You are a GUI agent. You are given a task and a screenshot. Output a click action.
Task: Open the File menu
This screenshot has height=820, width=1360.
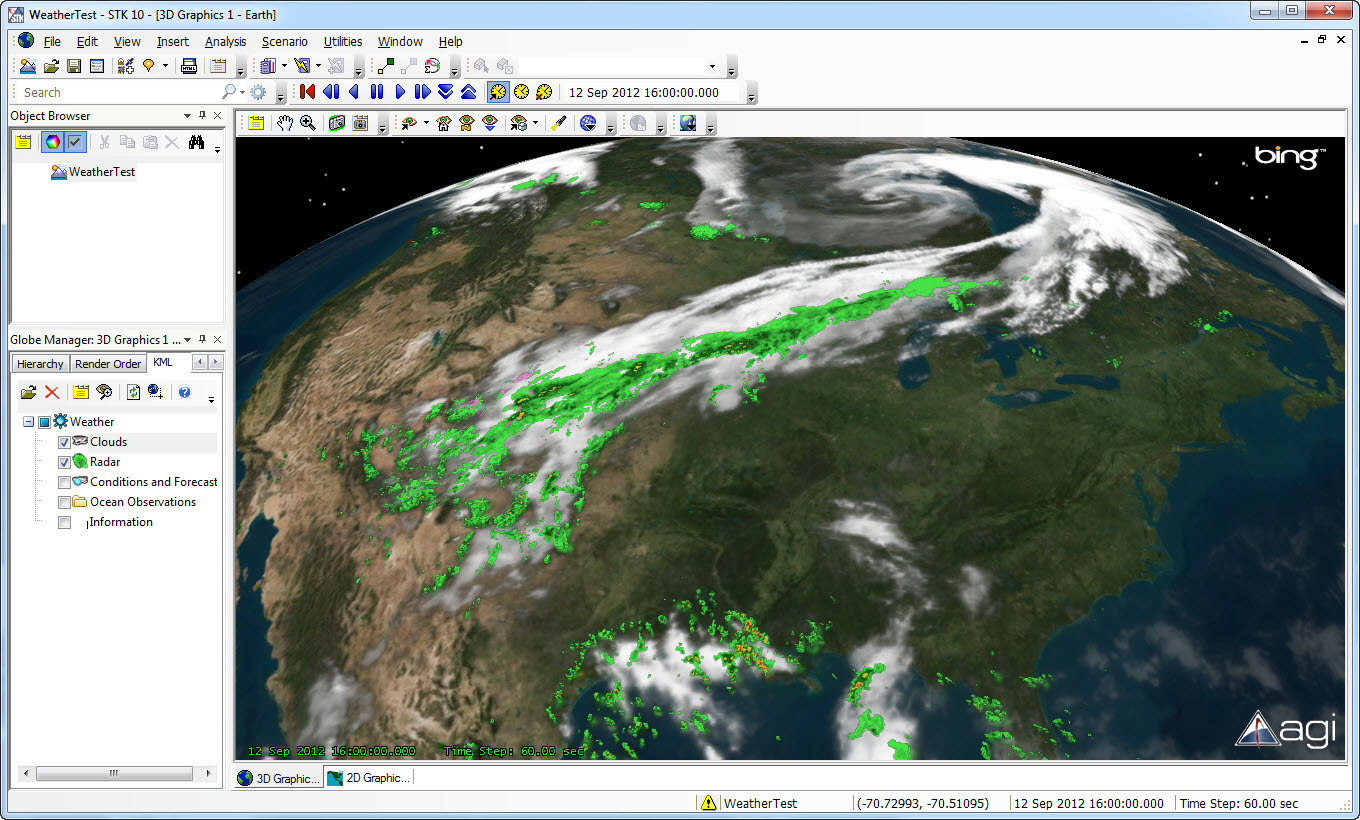coord(52,42)
